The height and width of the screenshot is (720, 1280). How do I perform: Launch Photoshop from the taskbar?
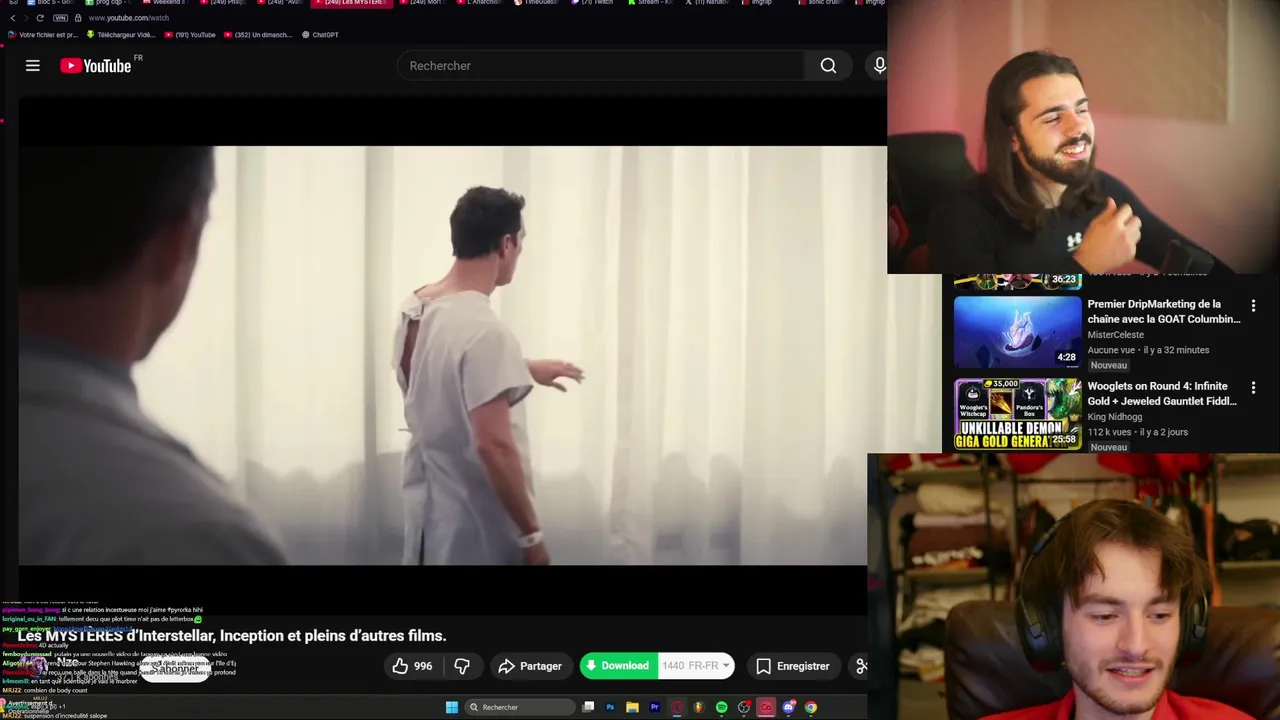click(610, 707)
